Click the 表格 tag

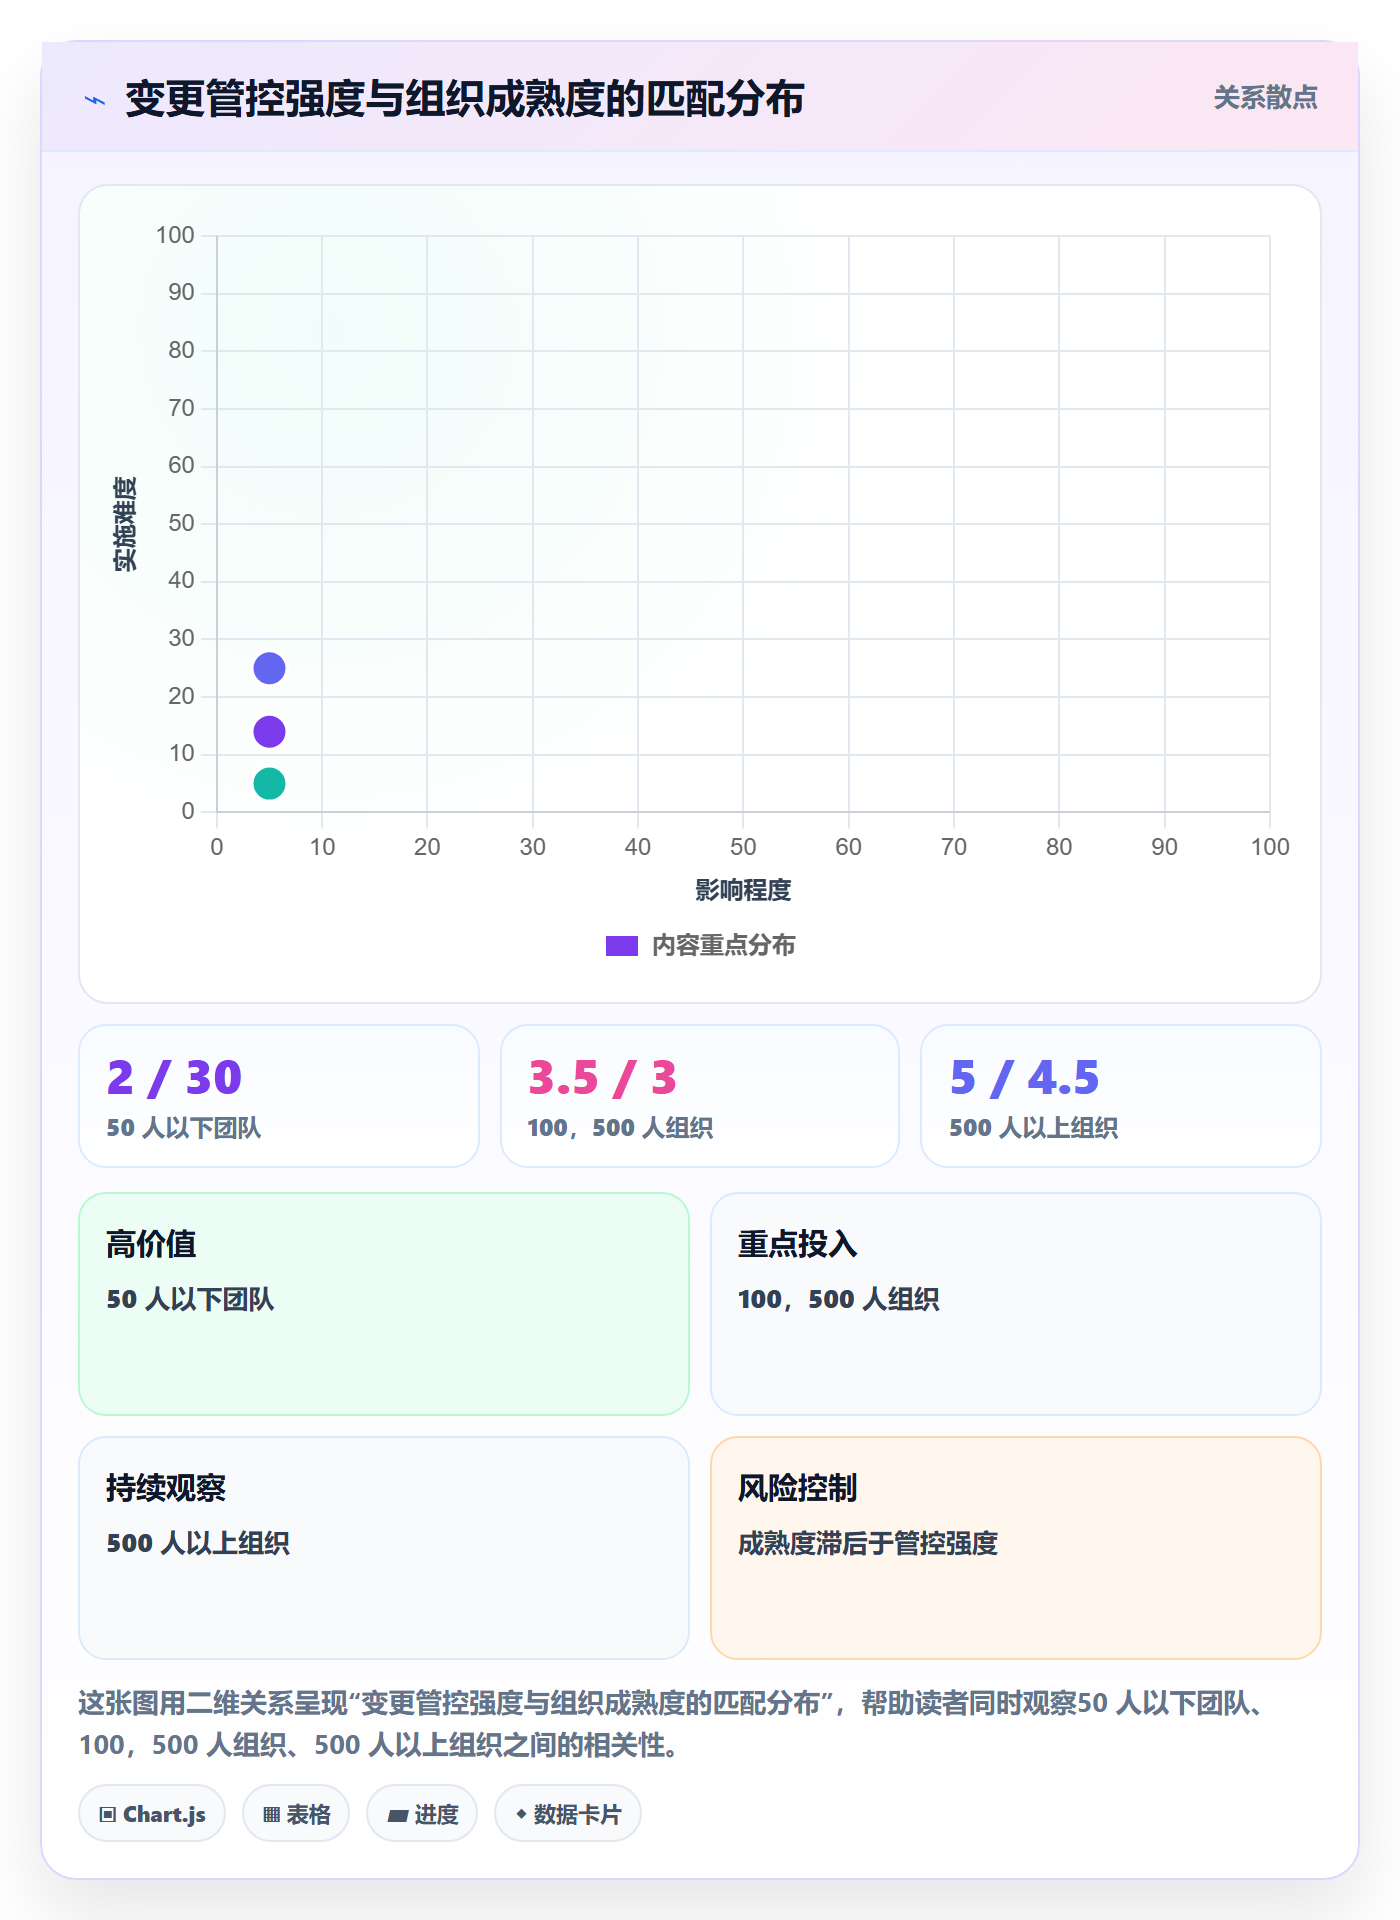point(296,1814)
